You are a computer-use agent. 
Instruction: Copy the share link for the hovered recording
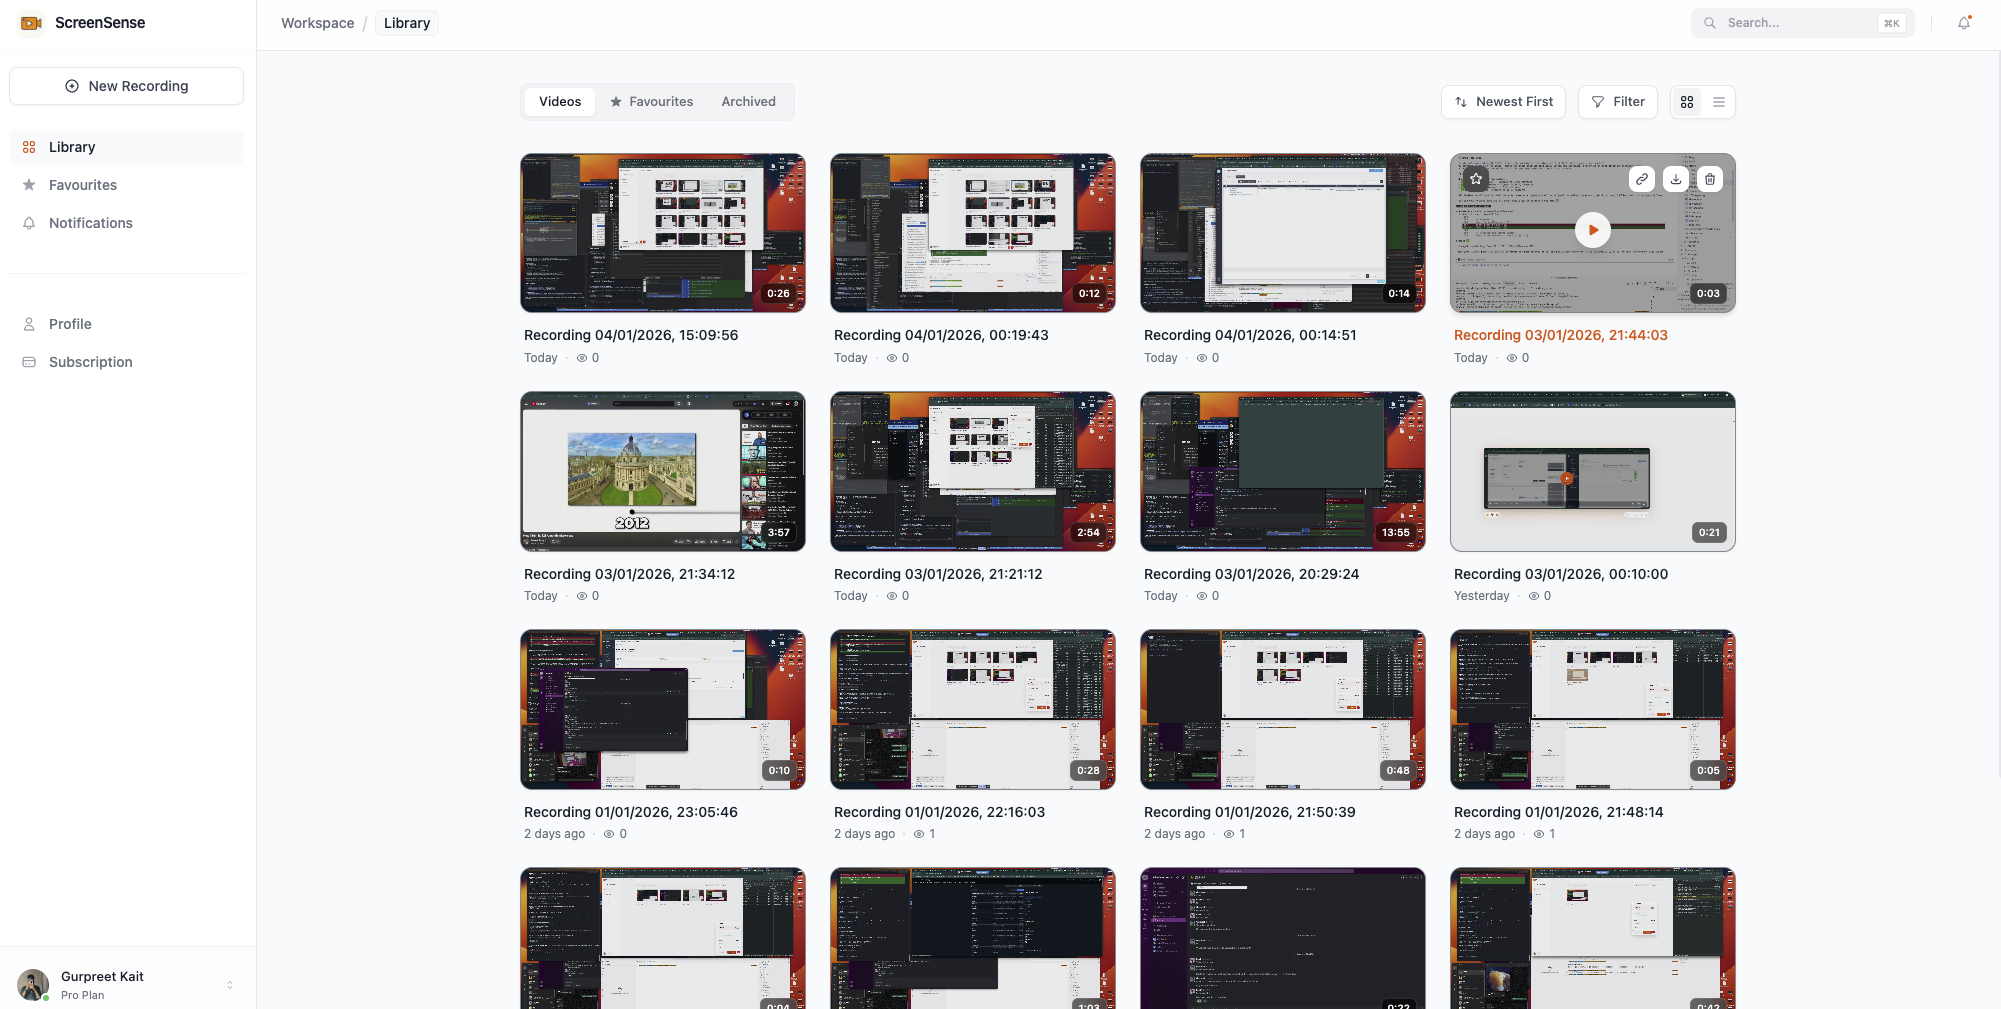pyautogui.click(x=1641, y=179)
